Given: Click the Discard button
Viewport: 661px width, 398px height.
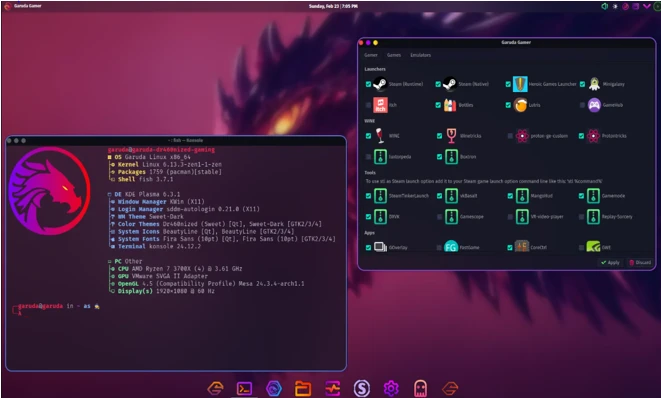Looking at the screenshot, I should 640,262.
